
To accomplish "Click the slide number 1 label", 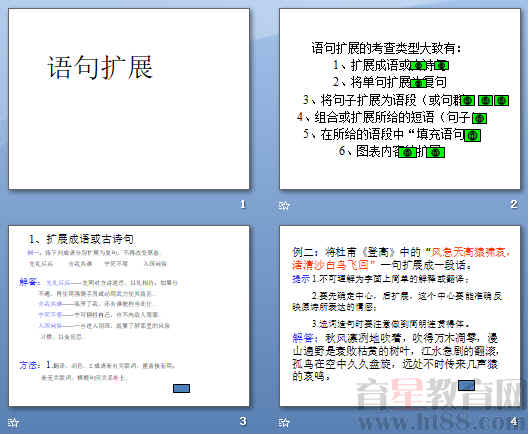I will 243,204.
